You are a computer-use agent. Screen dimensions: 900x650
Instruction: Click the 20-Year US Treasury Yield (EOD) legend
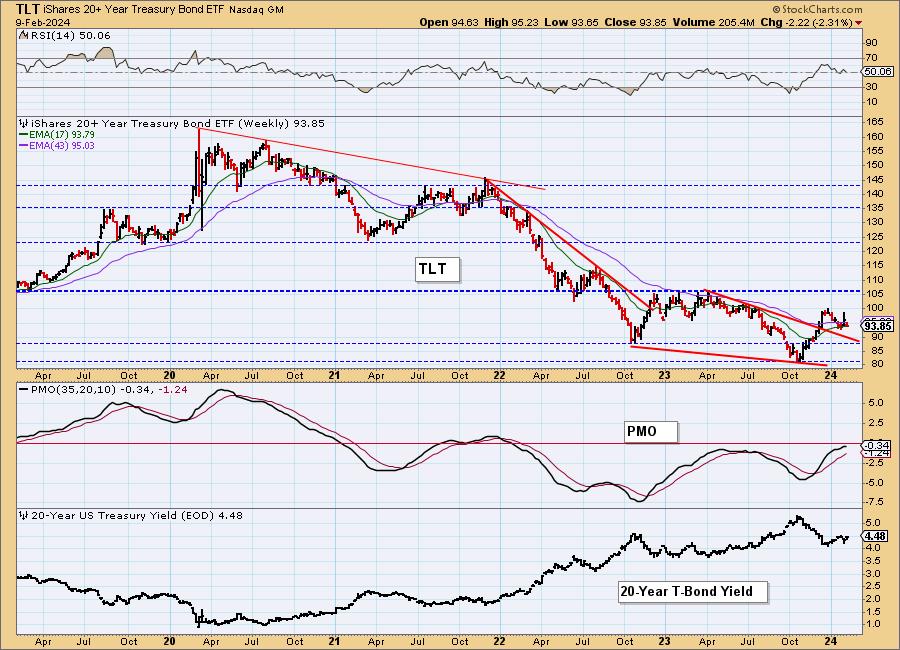point(131,516)
